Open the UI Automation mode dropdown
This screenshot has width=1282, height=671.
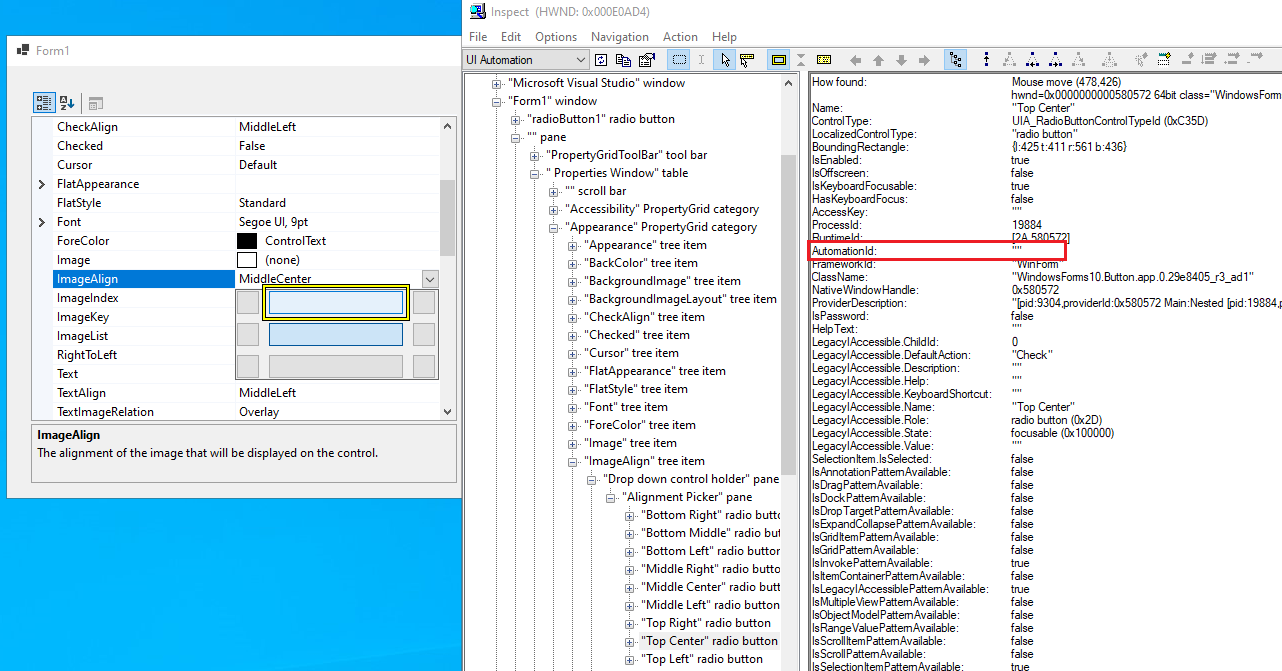point(583,59)
